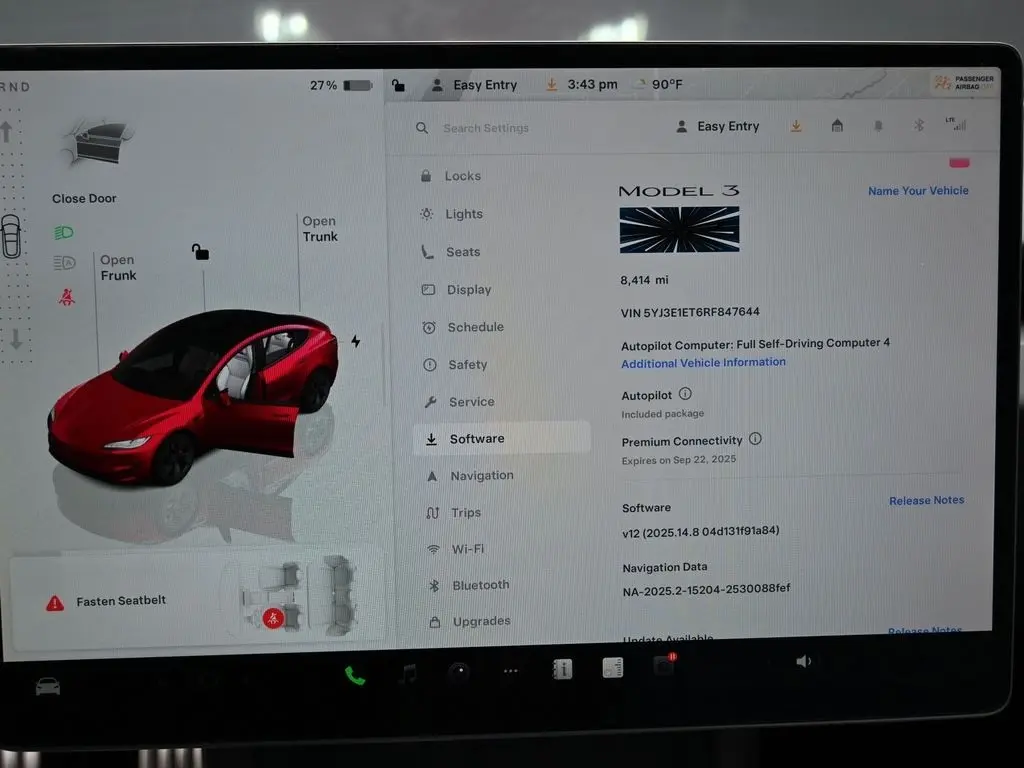Open dock app with red notification badge
Screen dimensions: 1024x768
(x=664, y=665)
